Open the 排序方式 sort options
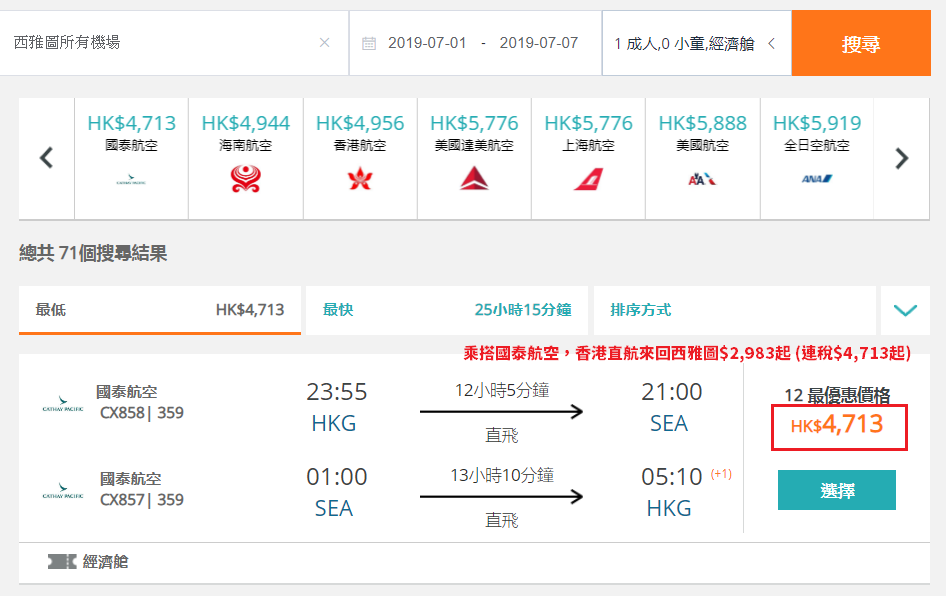 [735, 310]
